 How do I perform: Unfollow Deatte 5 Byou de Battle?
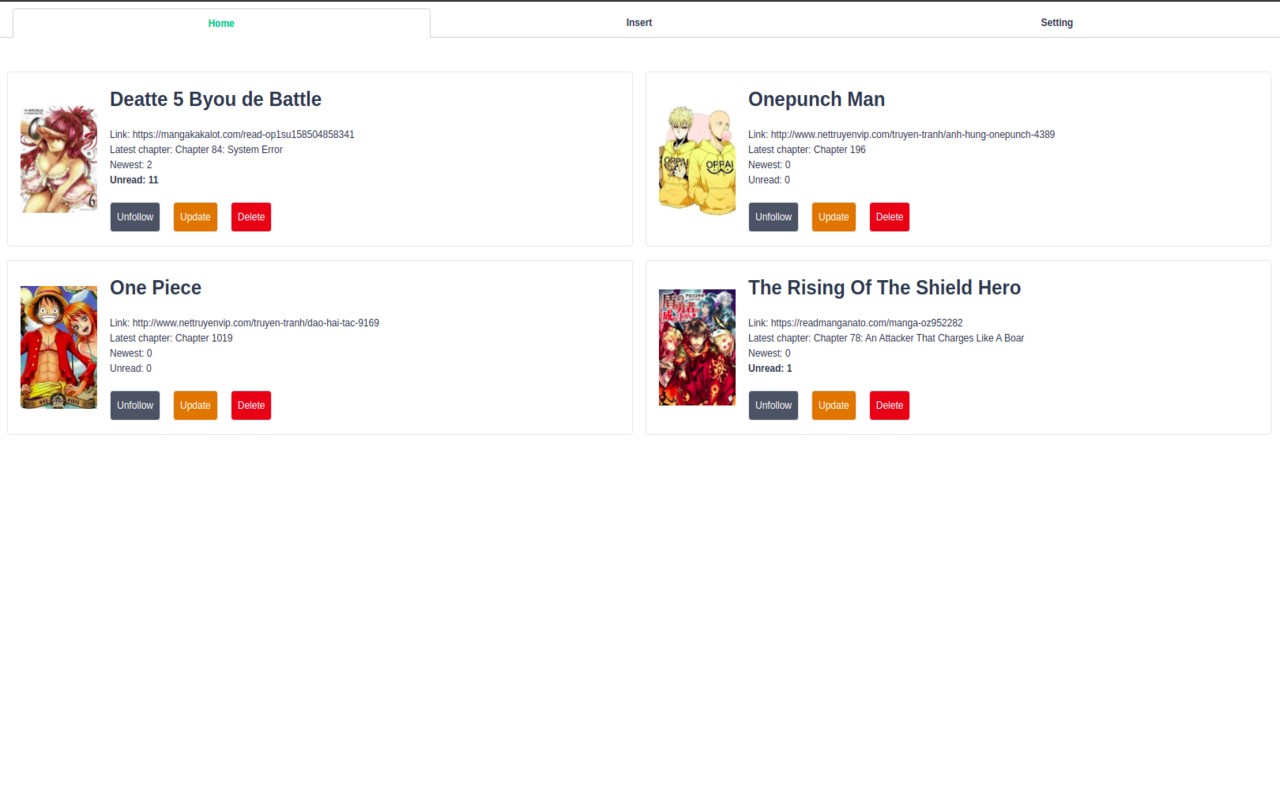tap(135, 217)
